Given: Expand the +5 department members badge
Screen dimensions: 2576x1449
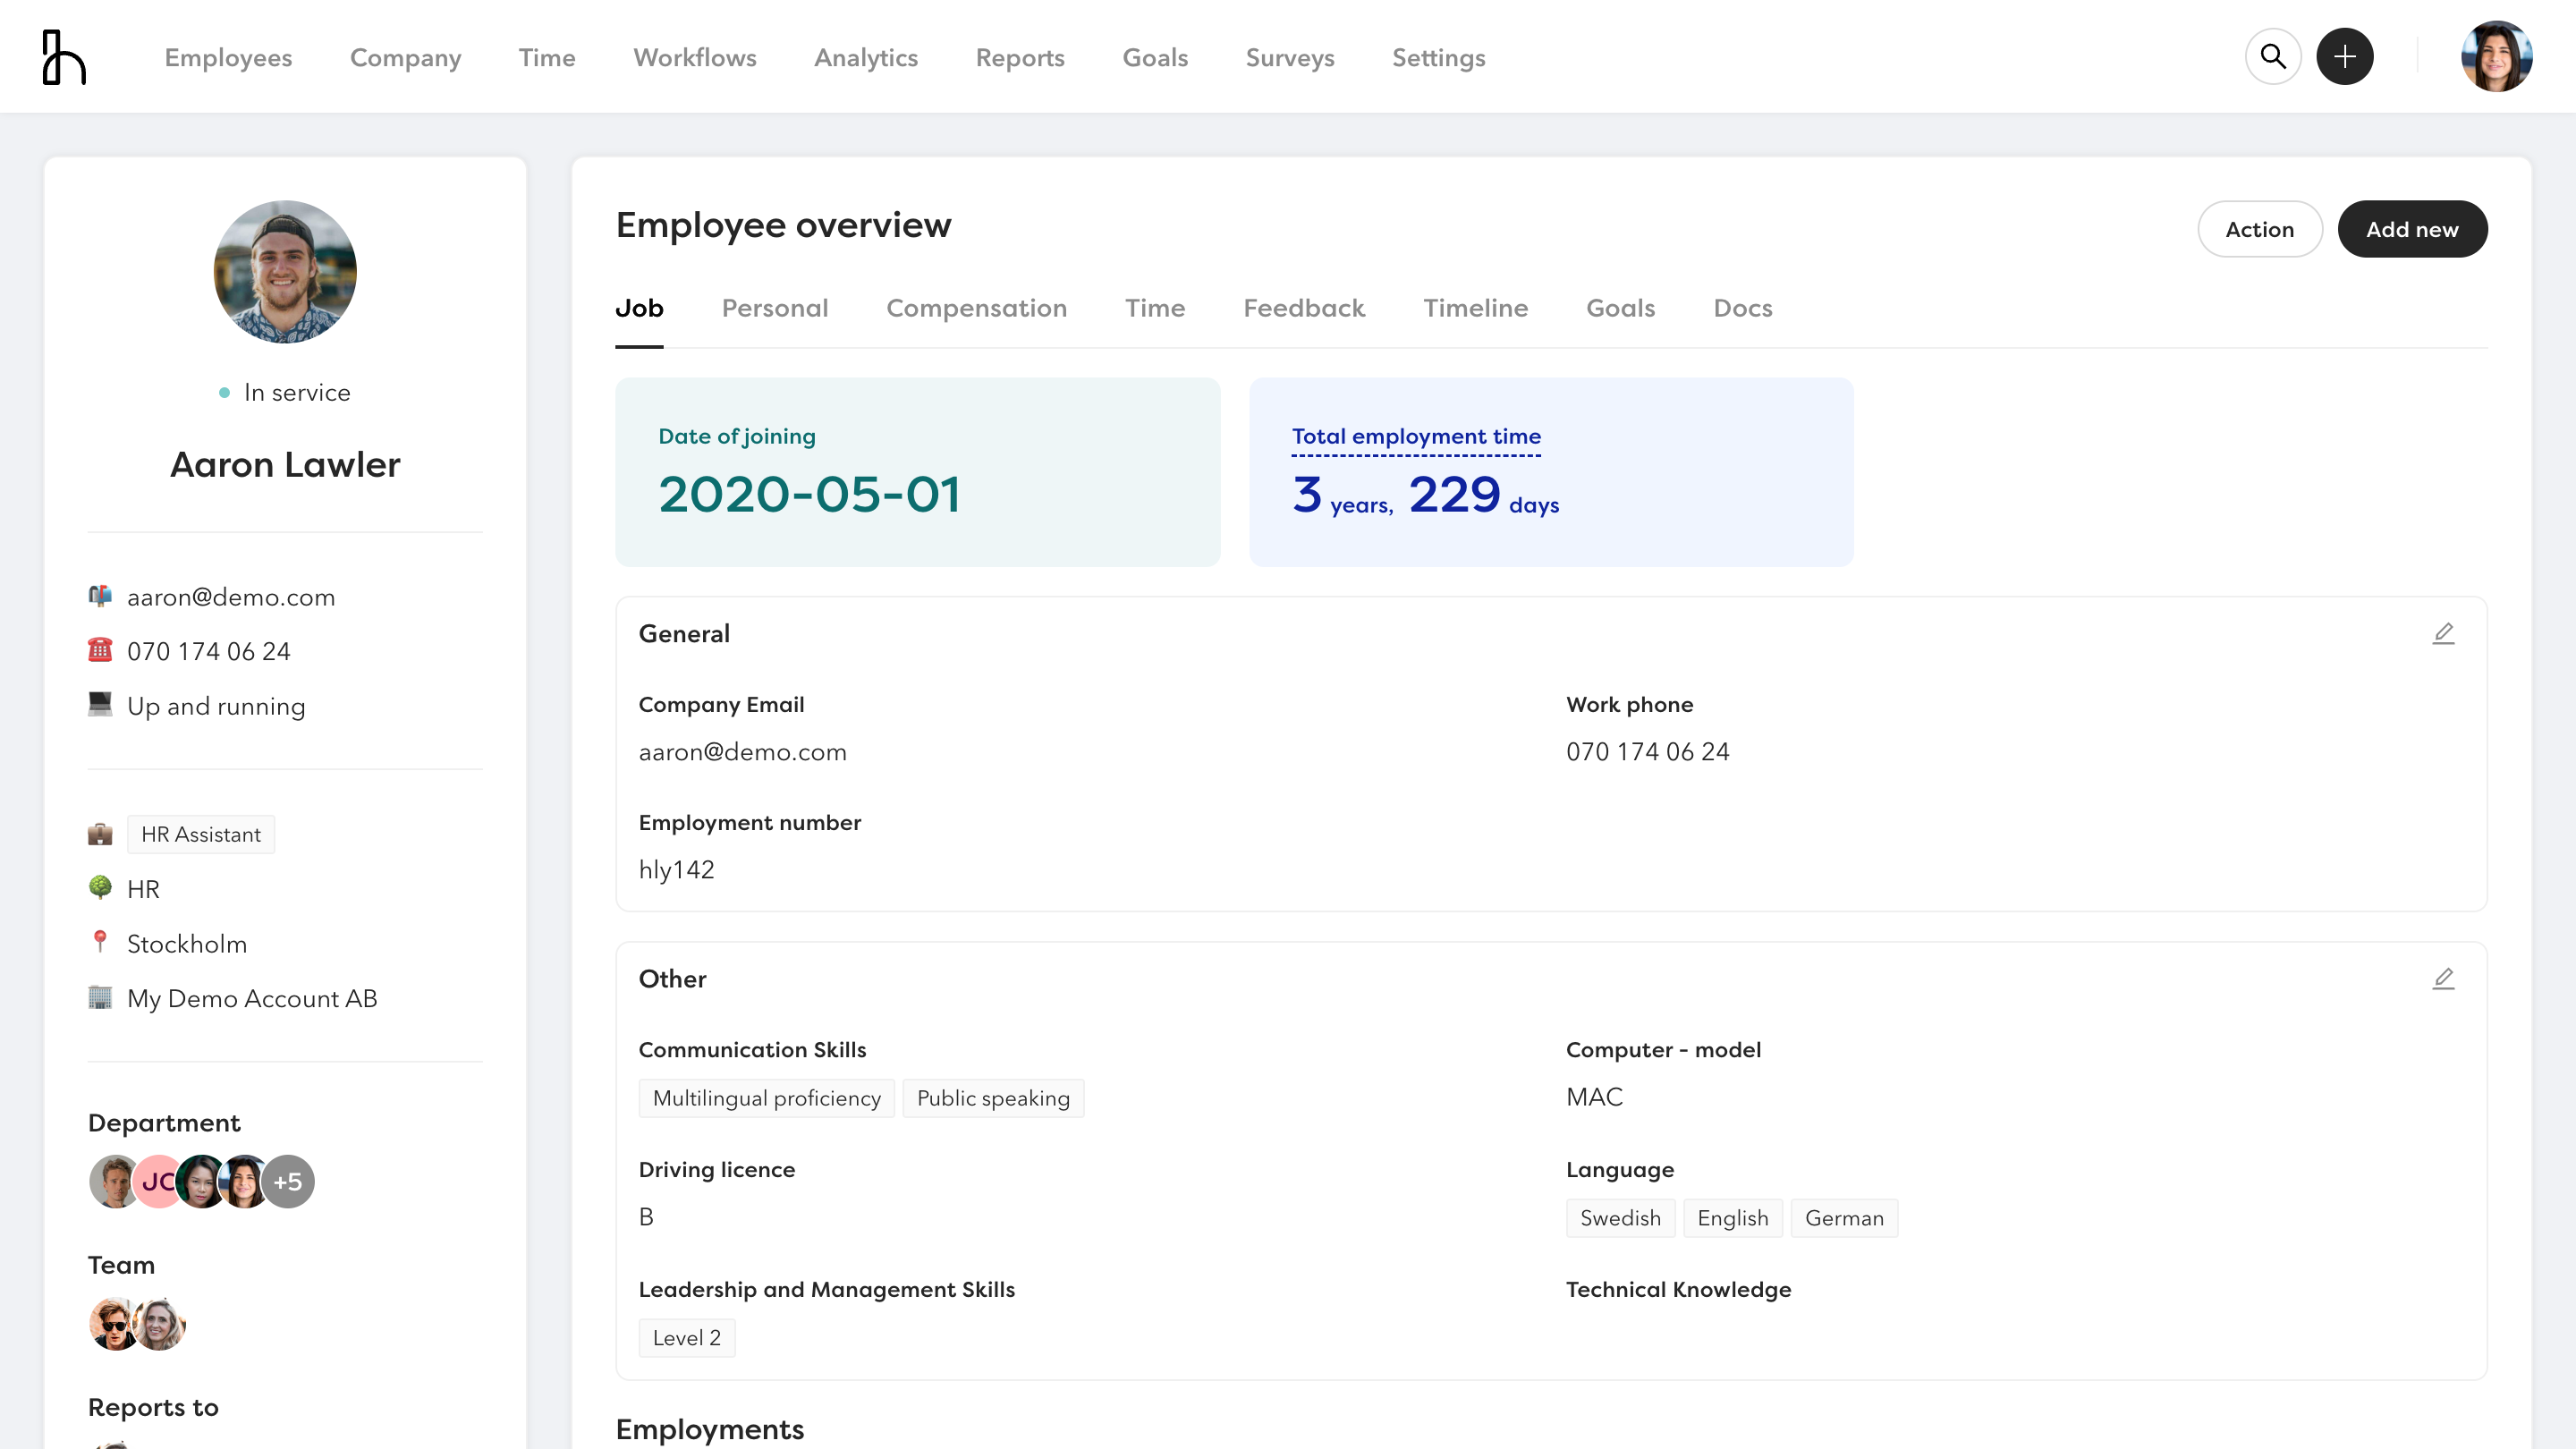Looking at the screenshot, I should click(287, 1181).
